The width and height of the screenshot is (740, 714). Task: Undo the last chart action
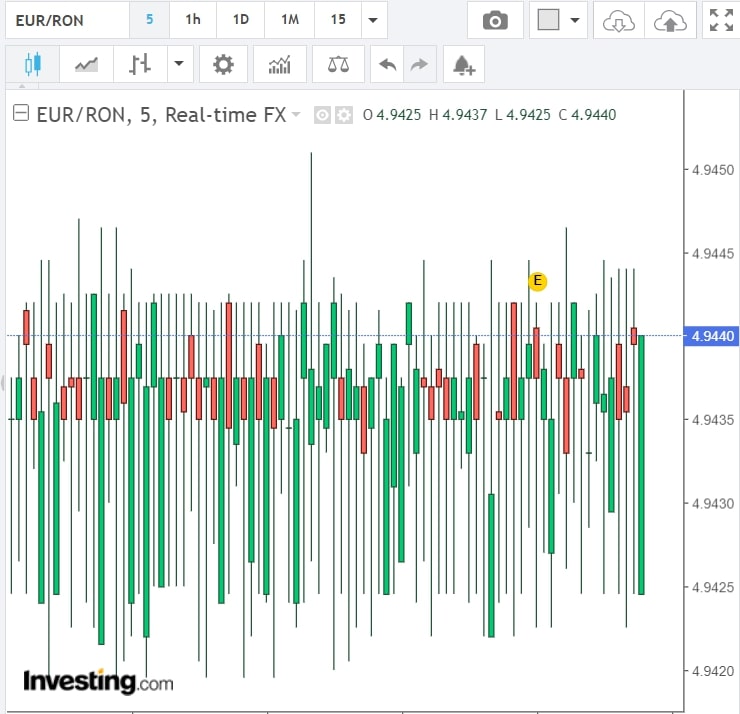(x=387, y=65)
